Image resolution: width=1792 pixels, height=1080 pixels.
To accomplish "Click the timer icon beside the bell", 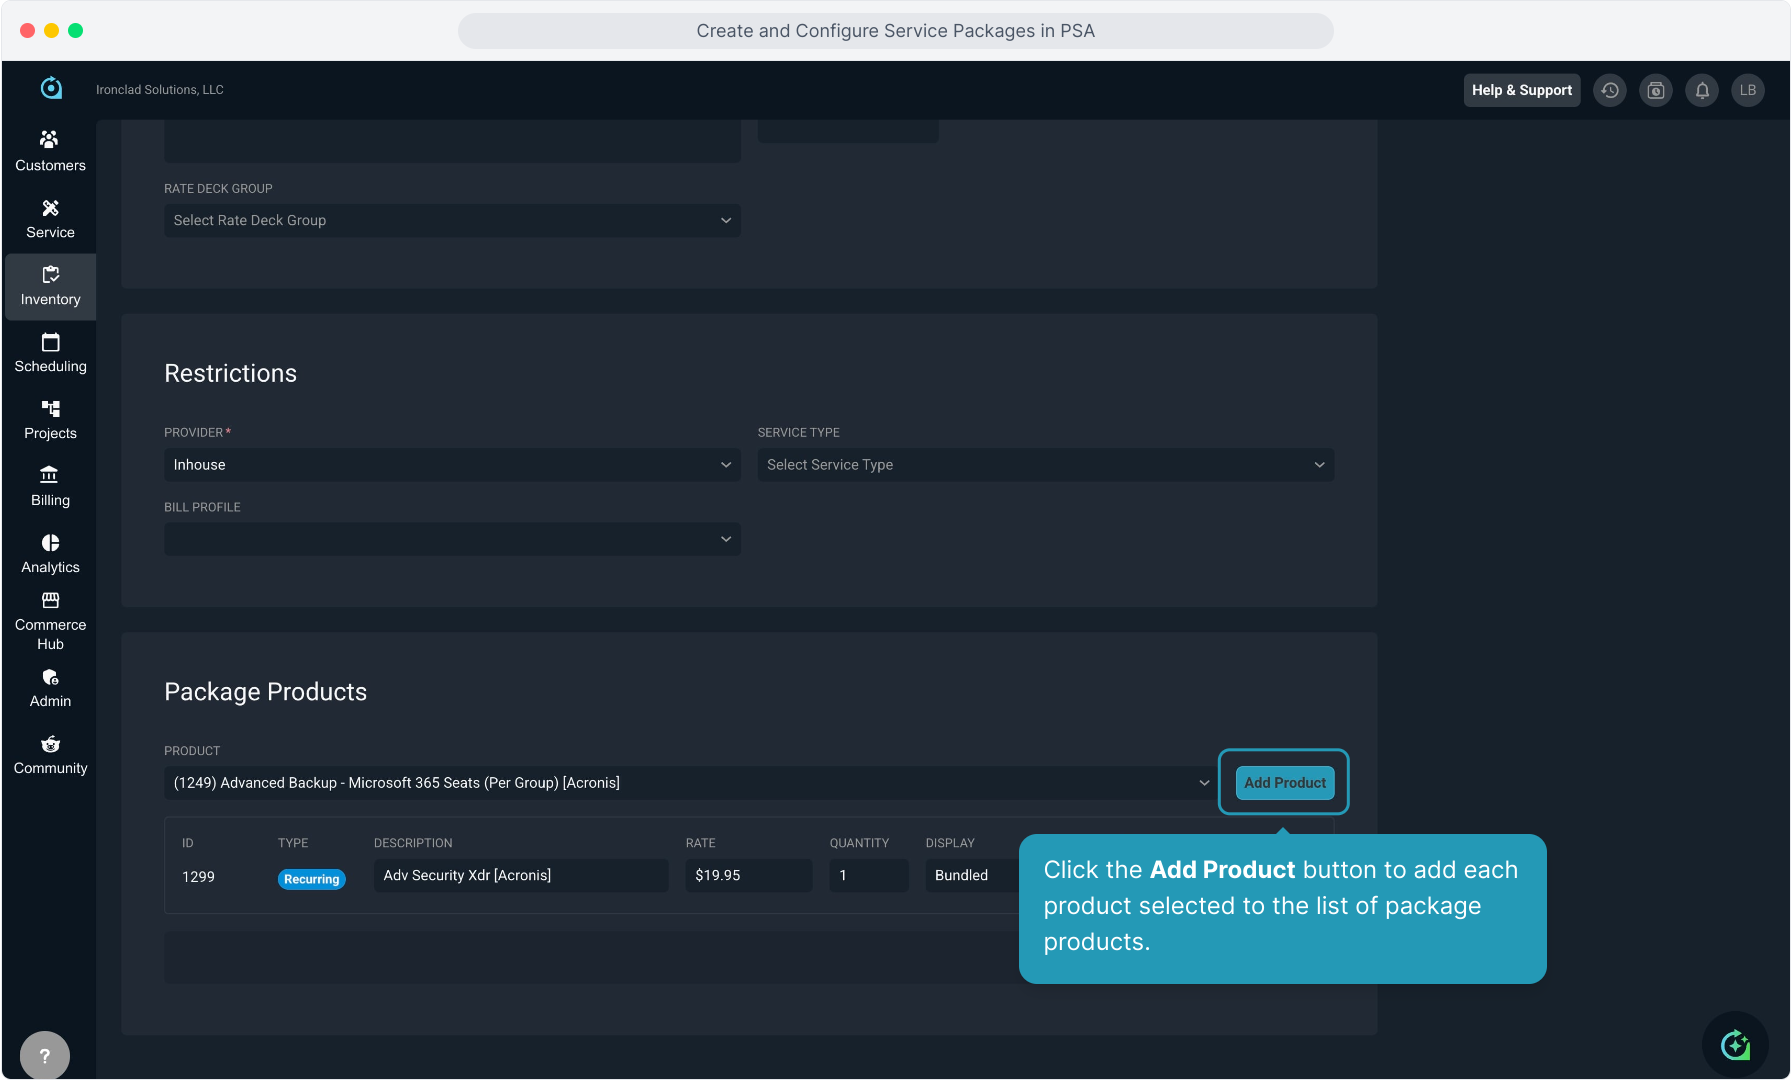I will tap(1656, 90).
